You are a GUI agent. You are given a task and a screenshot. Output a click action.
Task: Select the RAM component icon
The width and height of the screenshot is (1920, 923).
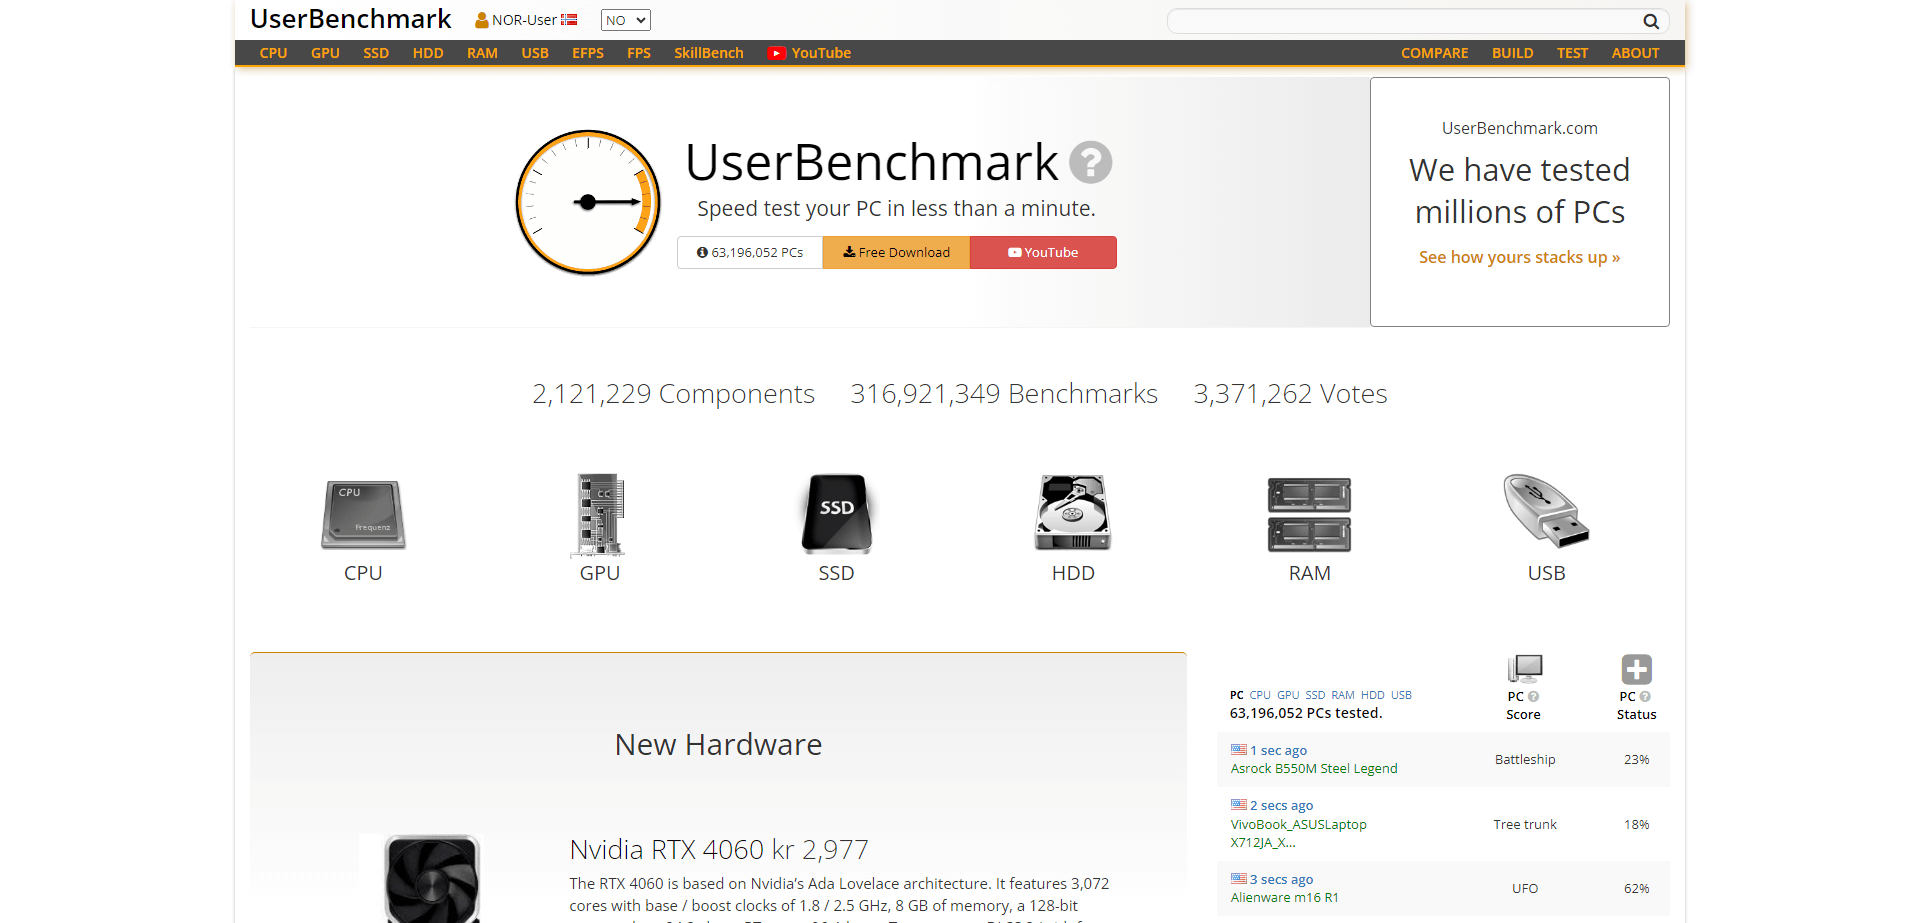click(x=1308, y=515)
